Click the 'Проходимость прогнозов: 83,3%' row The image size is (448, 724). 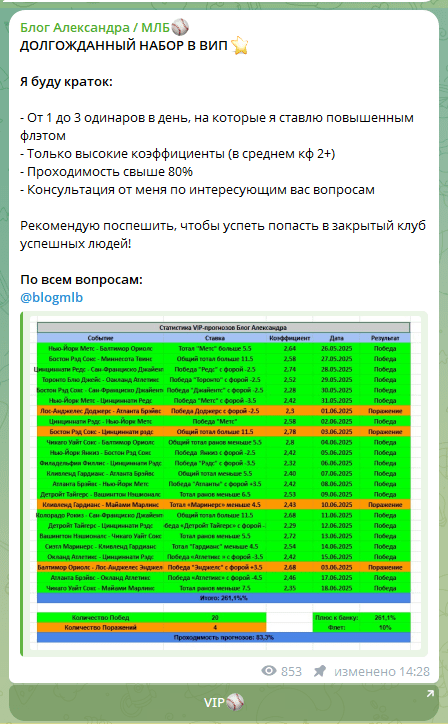tap(224, 637)
